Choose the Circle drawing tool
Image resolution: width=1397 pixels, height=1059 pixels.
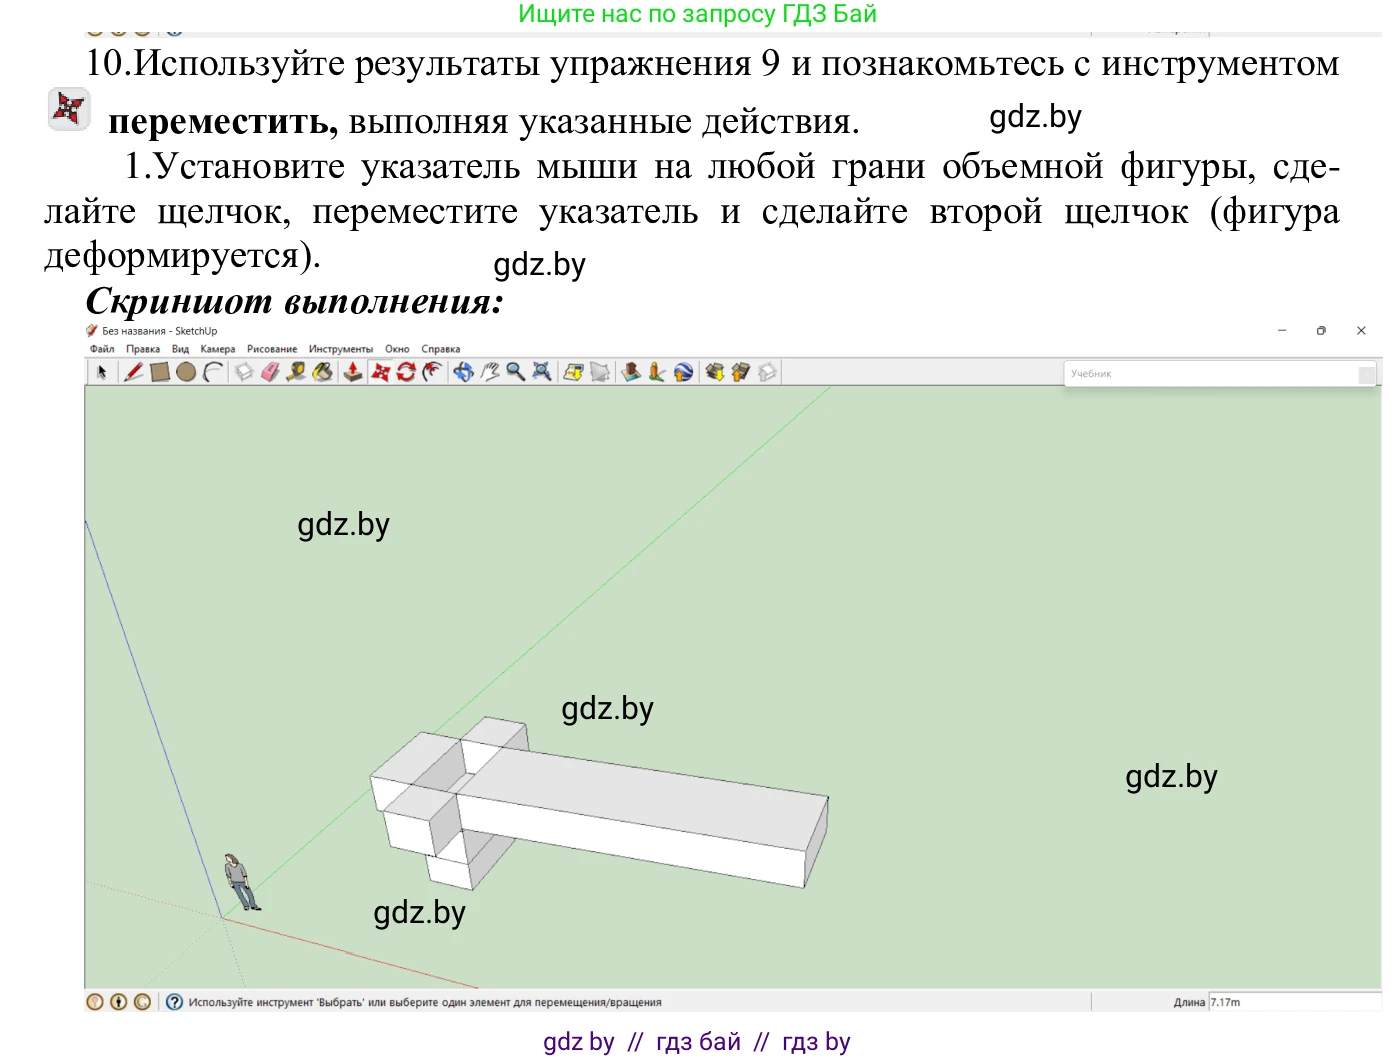[x=185, y=371]
